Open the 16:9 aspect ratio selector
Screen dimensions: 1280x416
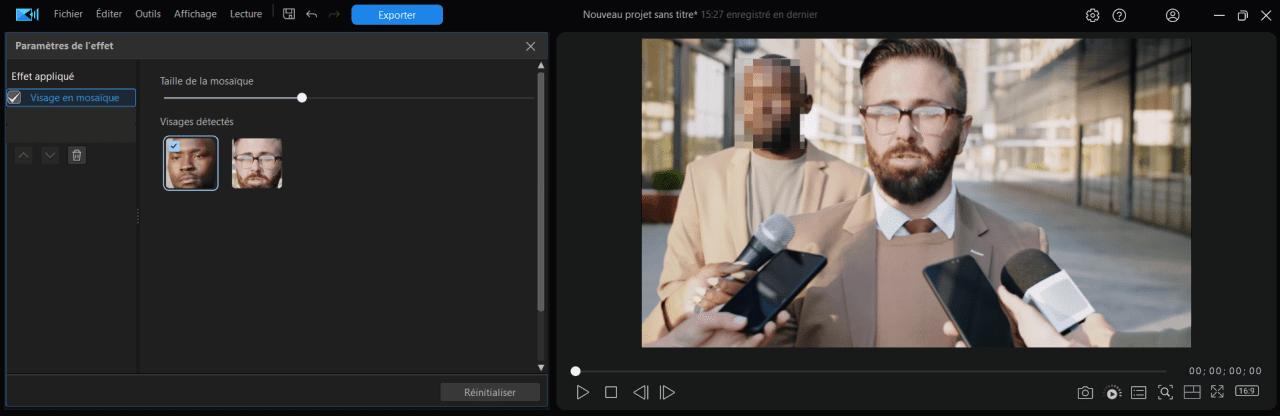coord(1247,391)
